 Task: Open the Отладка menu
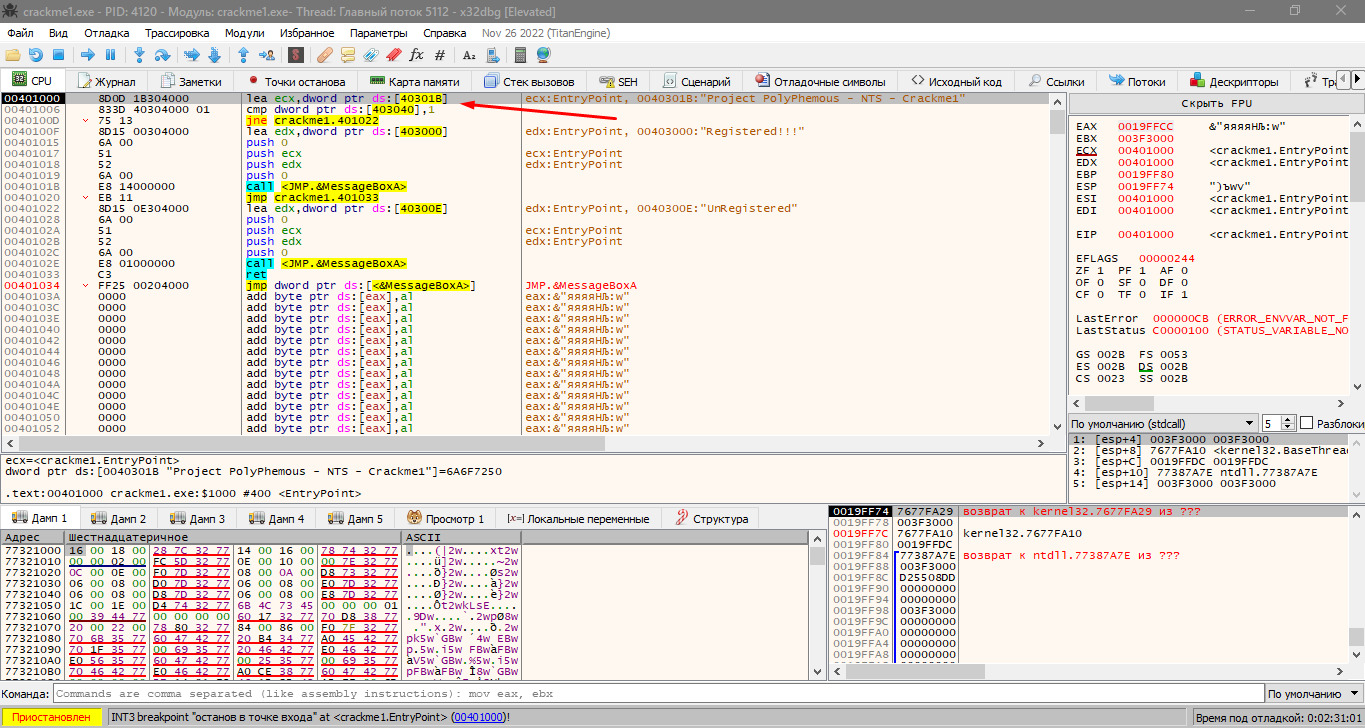[x=107, y=32]
